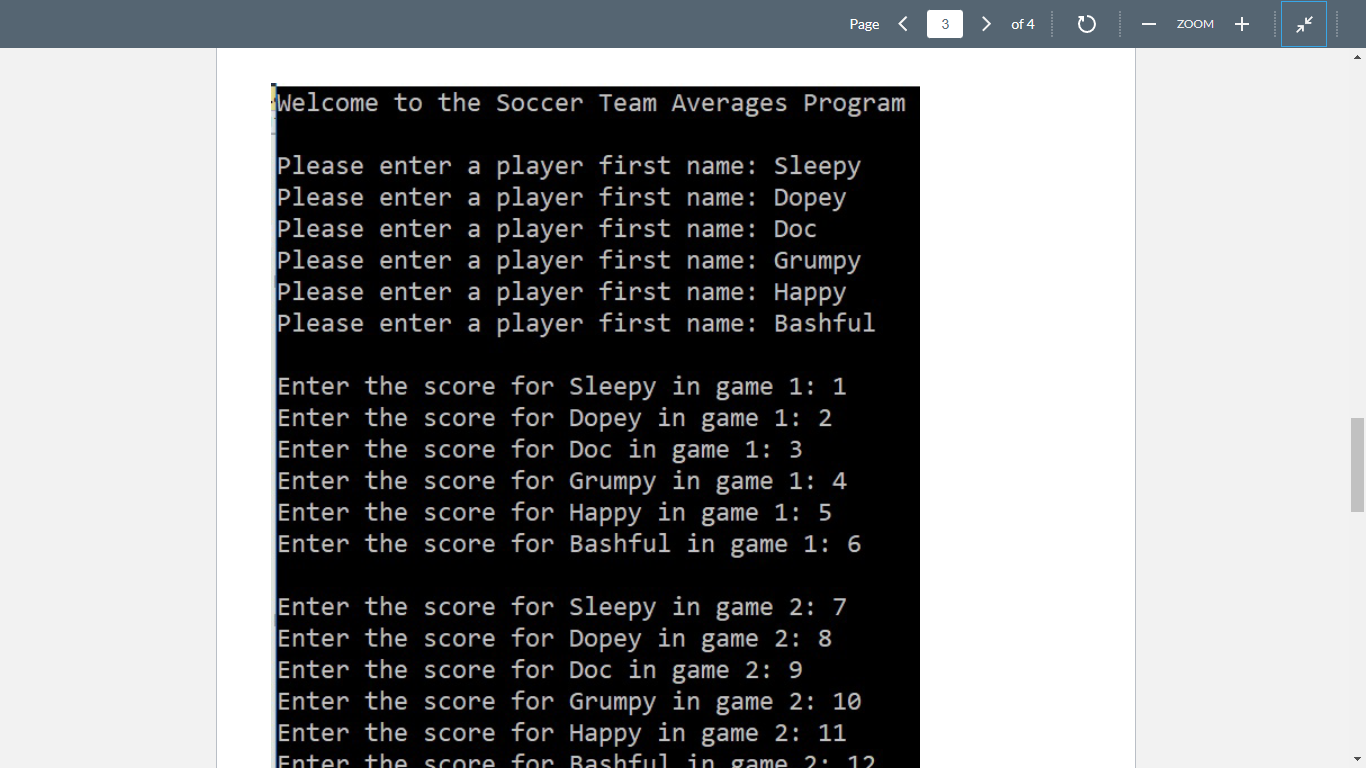Viewport: 1366px width, 768px height.
Task: Click the 'Enter the score for Bashful' line
Action: pyautogui.click(x=568, y=543)
